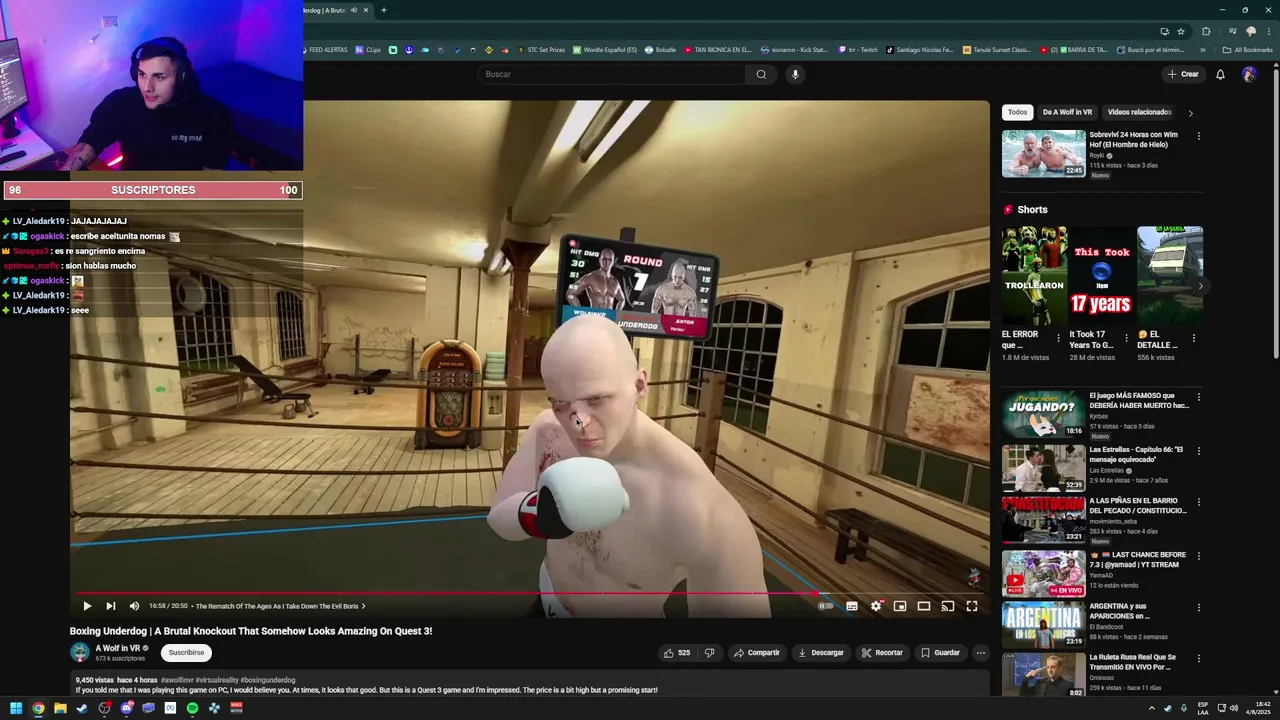Enable theater mode view
Image resolution: width=1280 pixels, height=720 pixels.
(924, 606)
